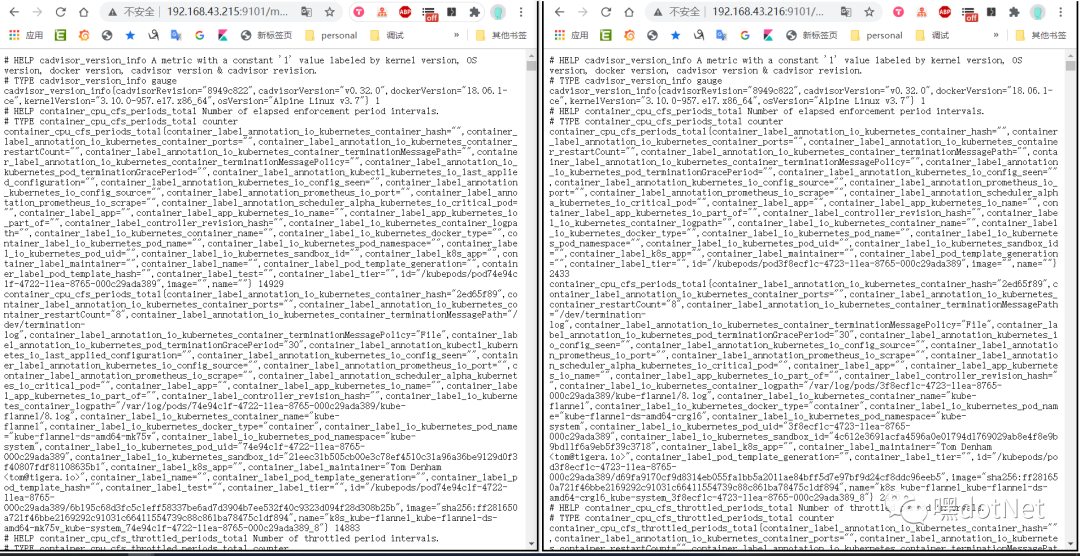
Task: Open the pink T extension in left window
Action: pyautogui.click(x=360, y=12)
